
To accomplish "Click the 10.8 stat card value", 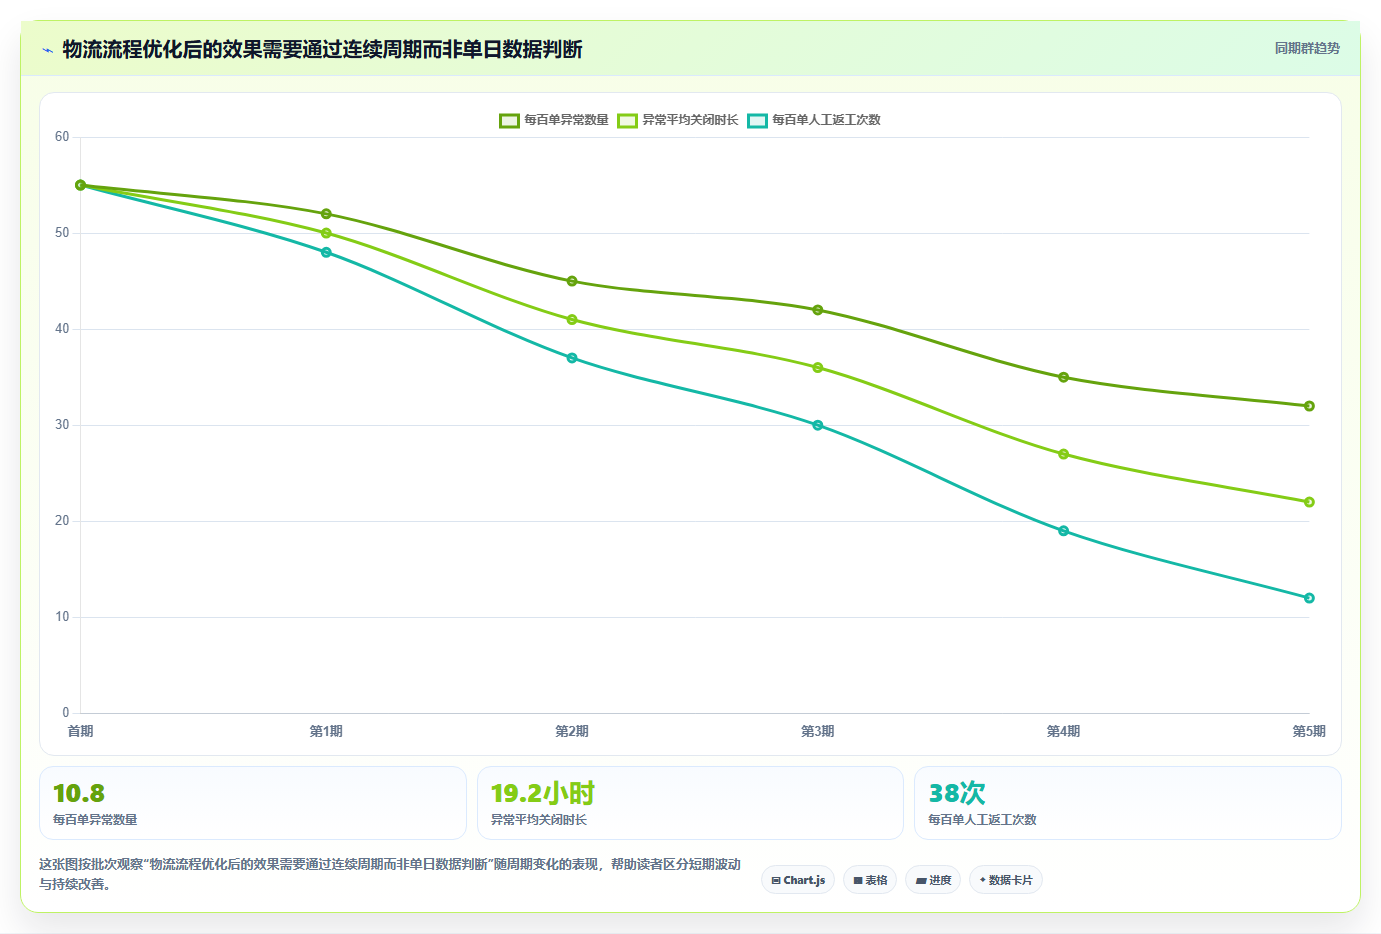I will pyautogui.click(x=79, y=793).
